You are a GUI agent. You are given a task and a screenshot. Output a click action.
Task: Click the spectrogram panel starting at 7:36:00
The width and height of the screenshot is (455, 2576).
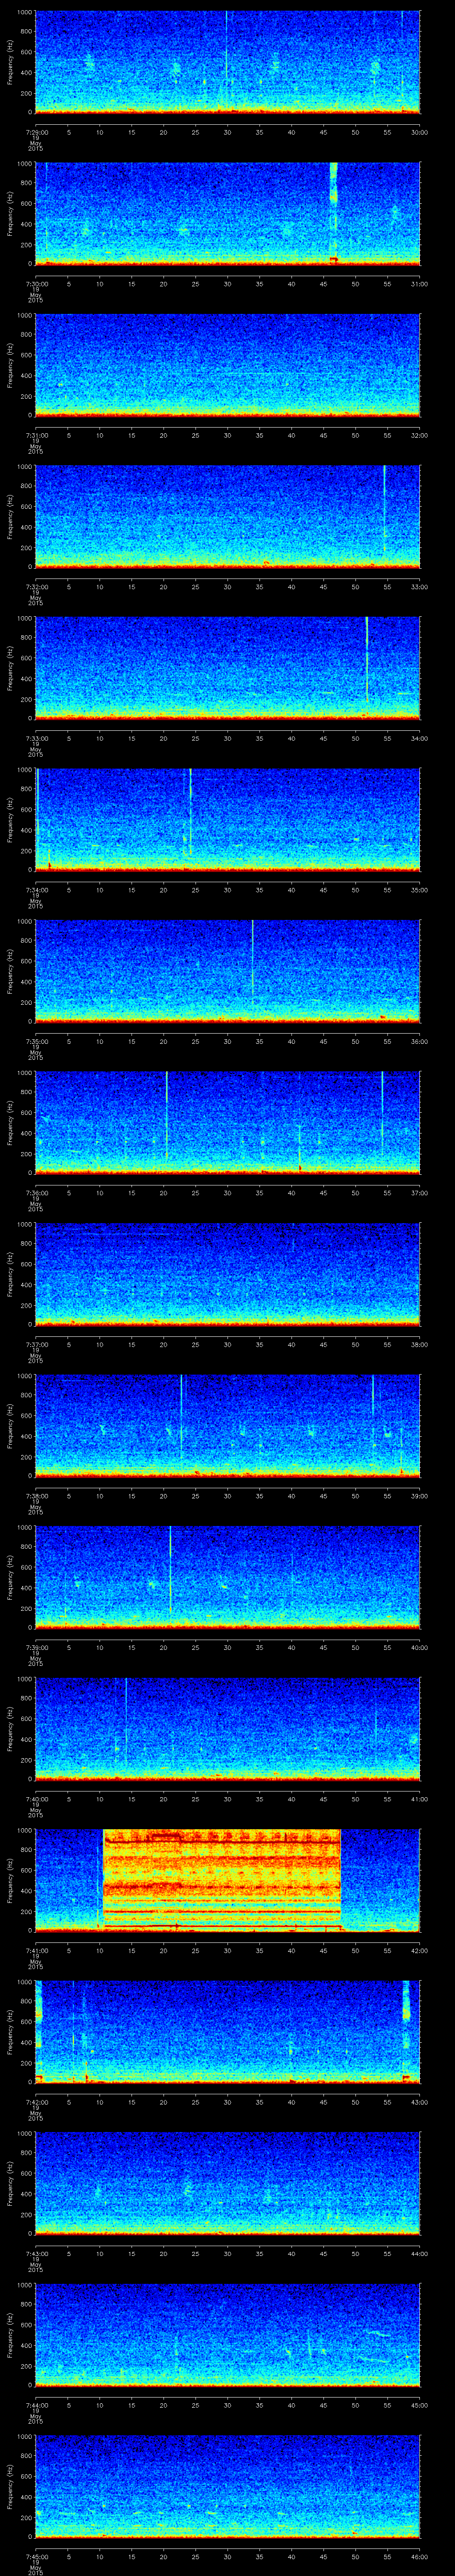tap(227, 1123)
